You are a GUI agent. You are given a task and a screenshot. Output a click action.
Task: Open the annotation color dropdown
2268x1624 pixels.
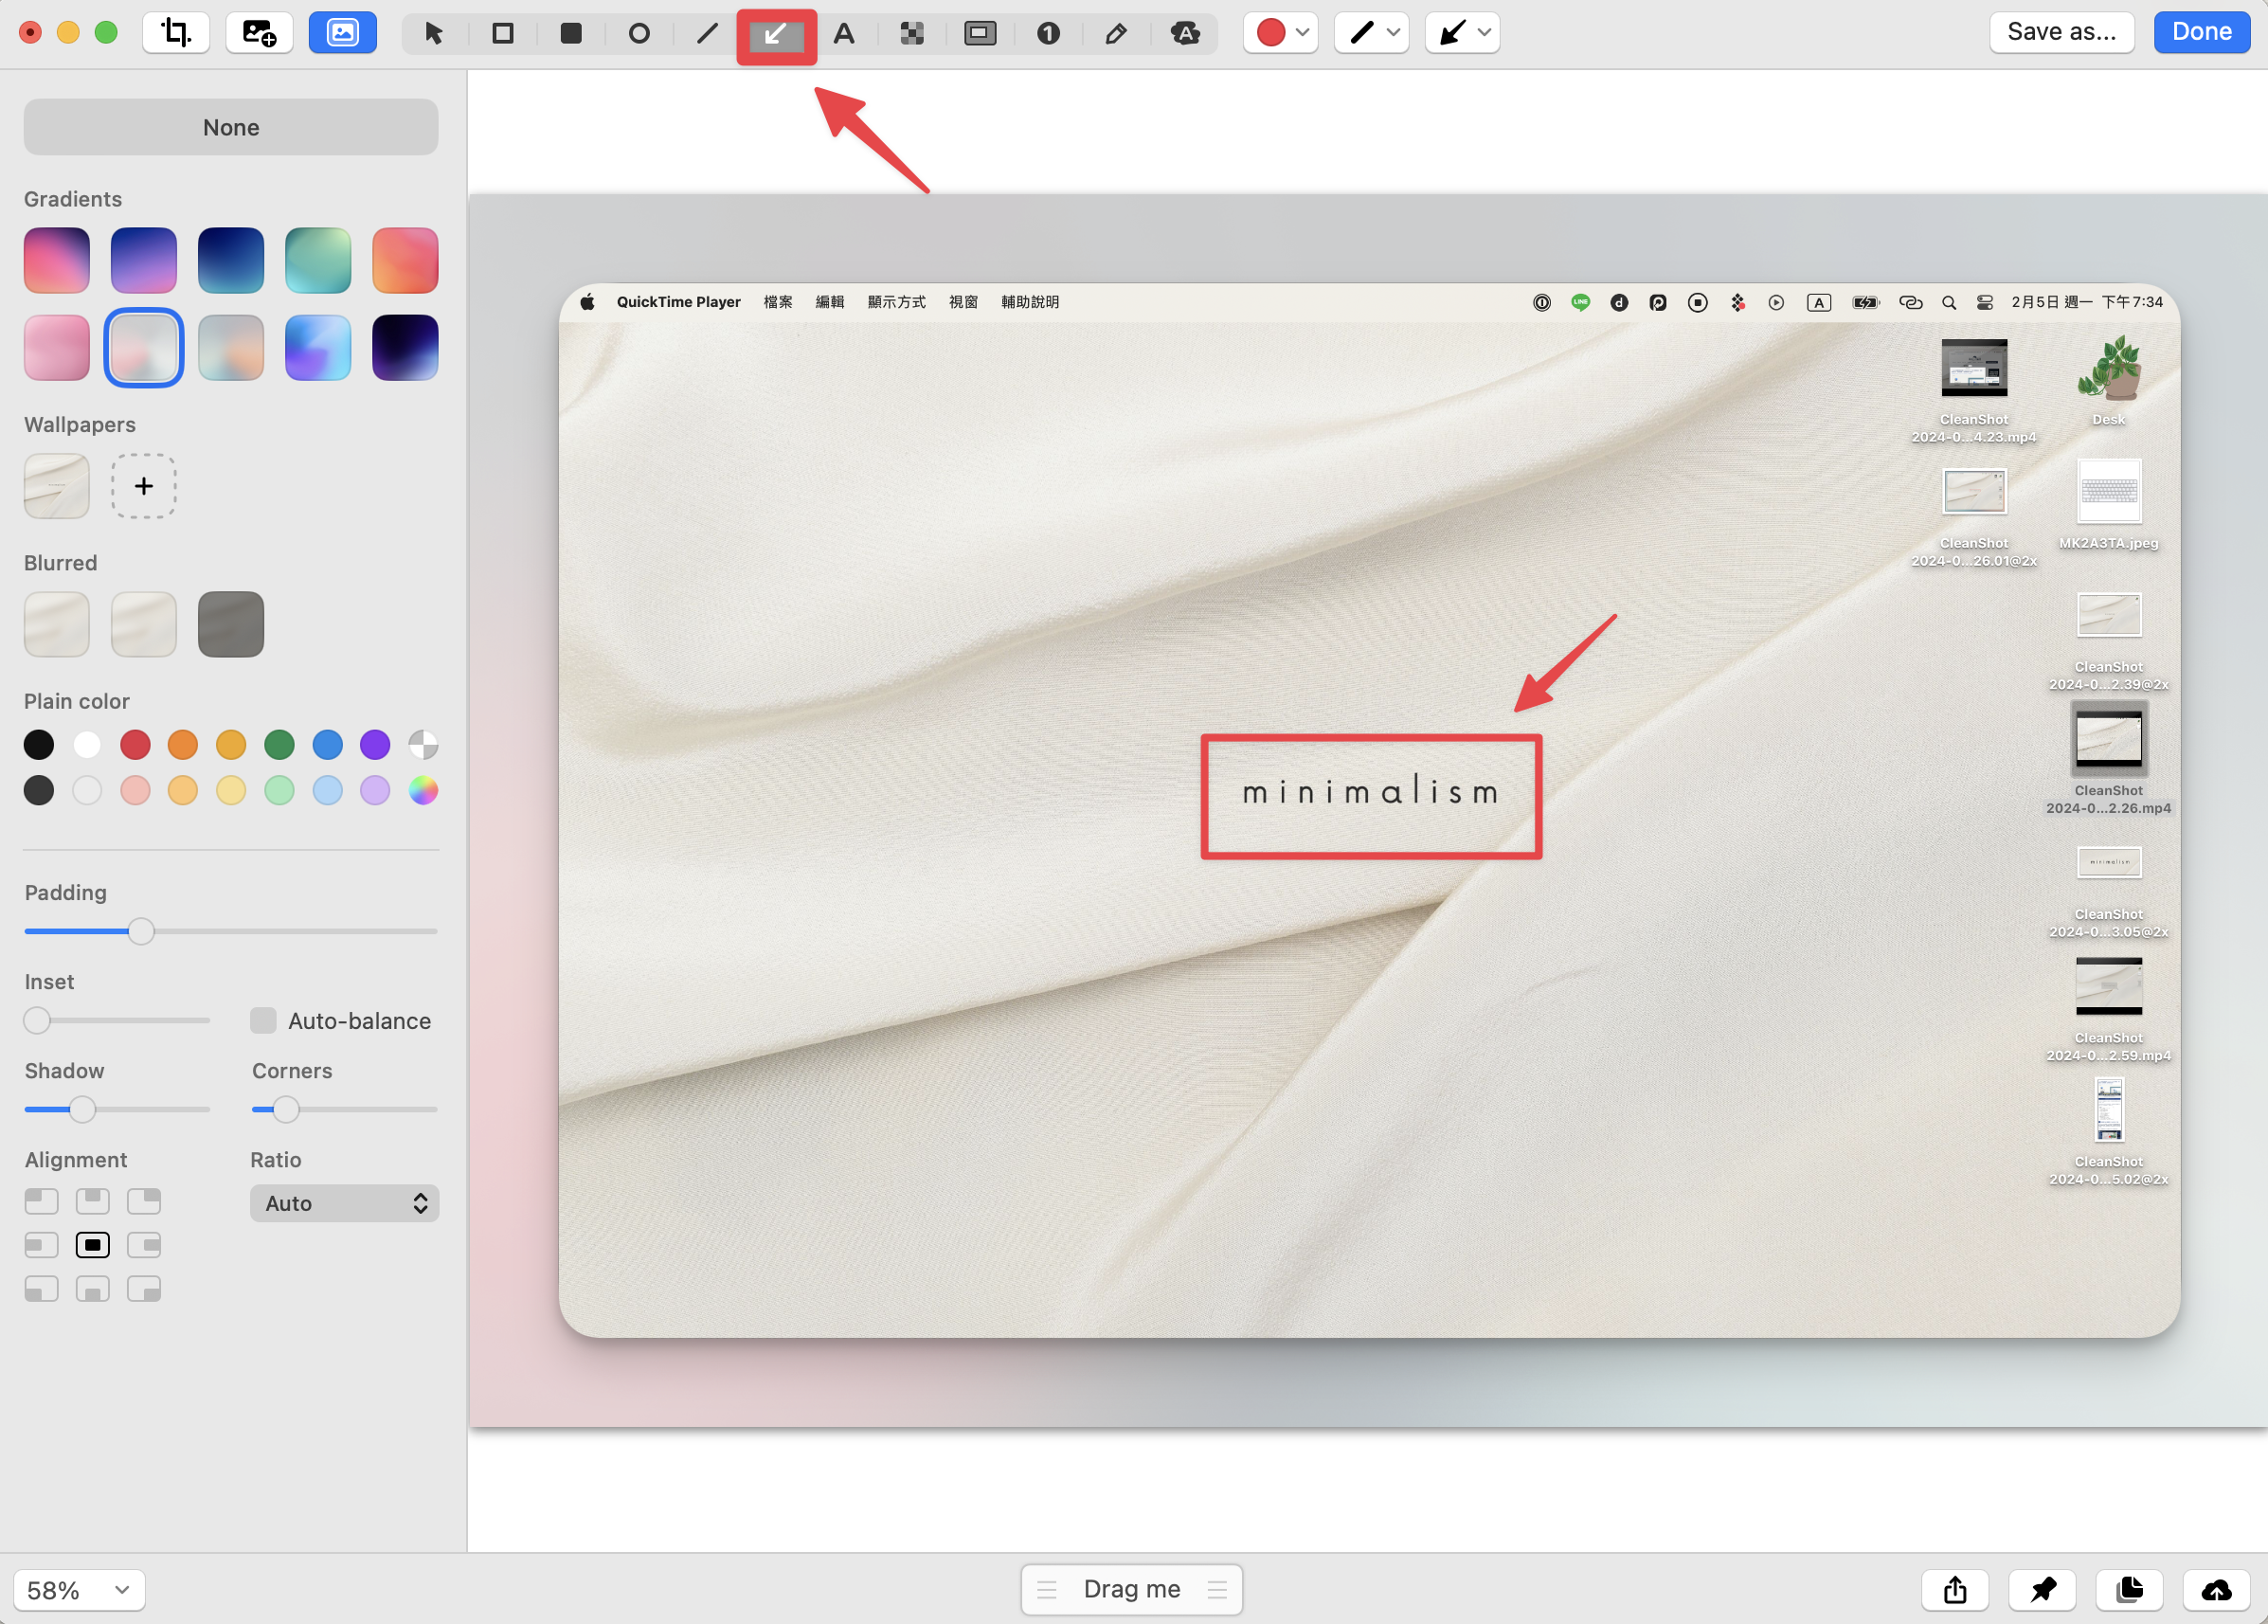click(1281, 33)
